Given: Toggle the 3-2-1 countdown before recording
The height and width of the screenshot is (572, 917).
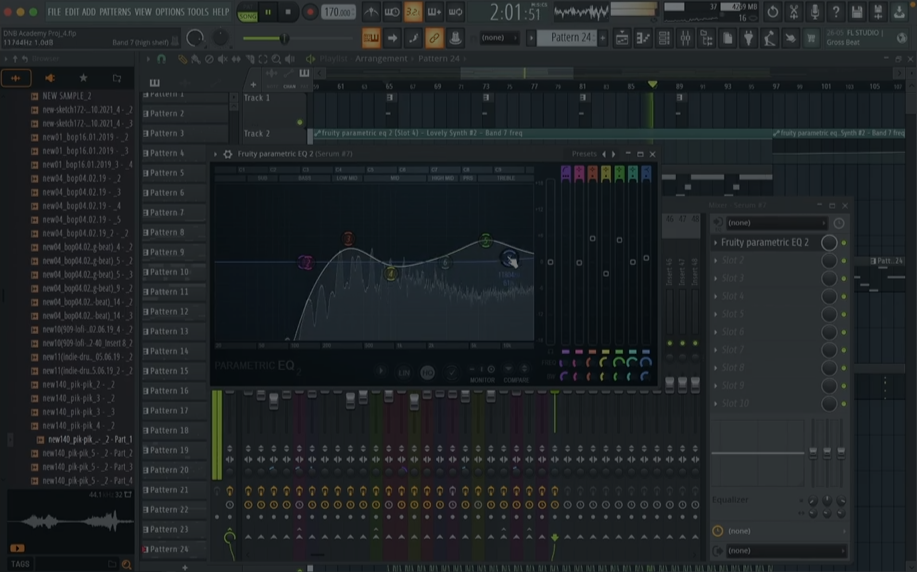Looking at the screenshot, I should click(413, 12).
